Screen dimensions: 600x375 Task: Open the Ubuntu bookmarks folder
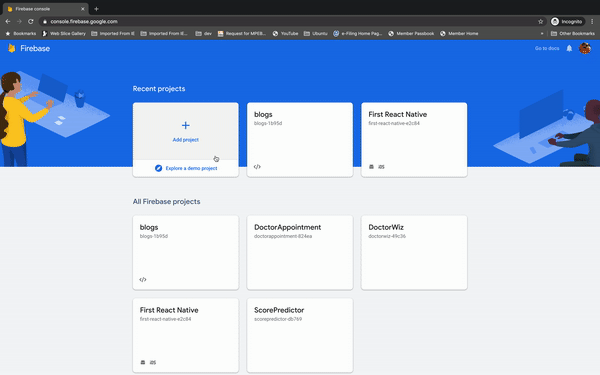[x=316, y=34]
